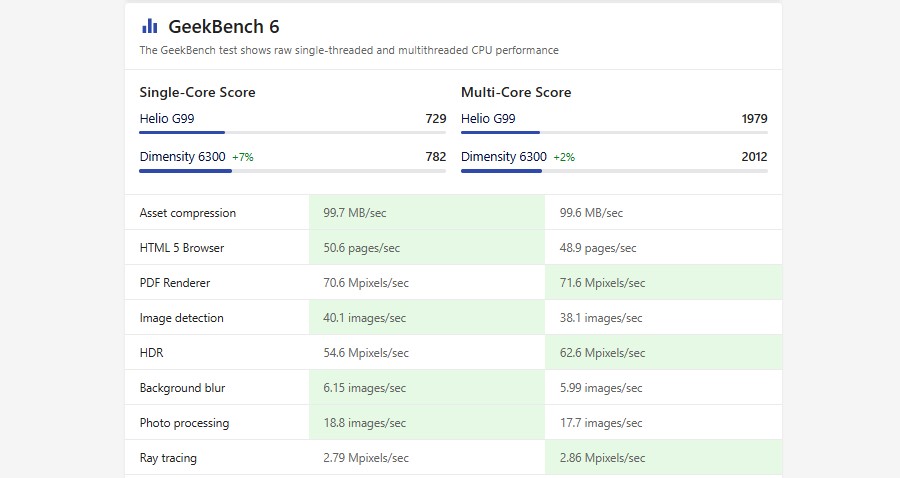Open the Dimensity 6300 single-core link

pos(182,157)
